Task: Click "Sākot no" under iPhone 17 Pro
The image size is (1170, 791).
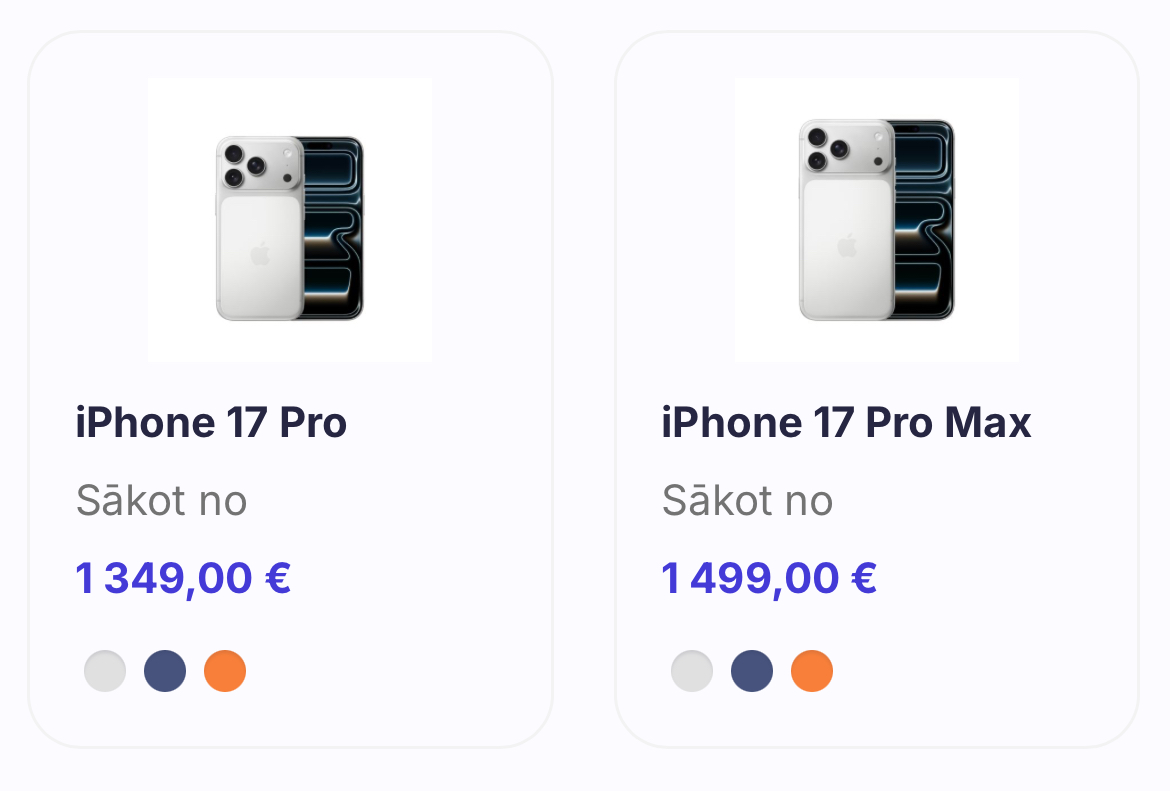Action: pos(161,501)
